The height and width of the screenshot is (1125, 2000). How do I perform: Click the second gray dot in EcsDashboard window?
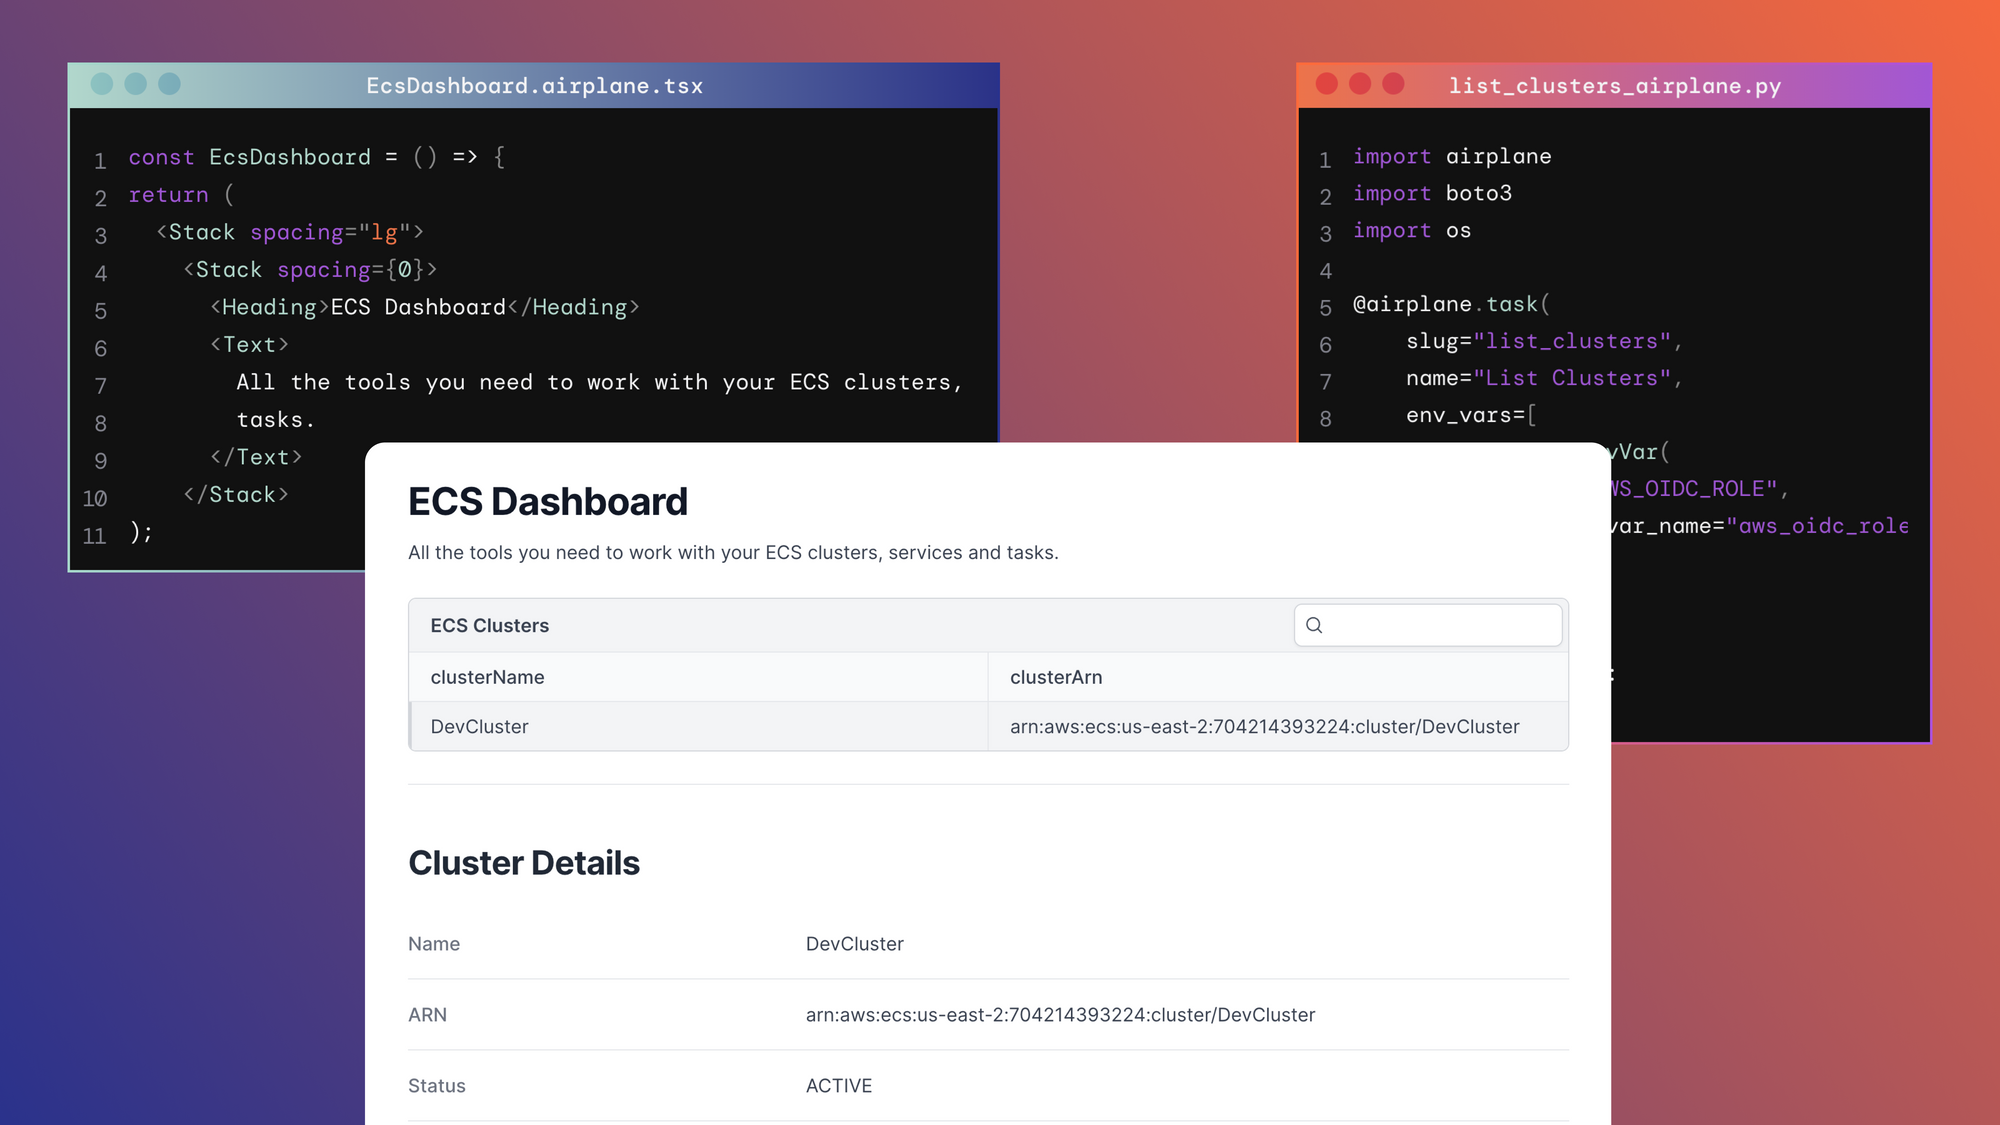coord(136,84)
